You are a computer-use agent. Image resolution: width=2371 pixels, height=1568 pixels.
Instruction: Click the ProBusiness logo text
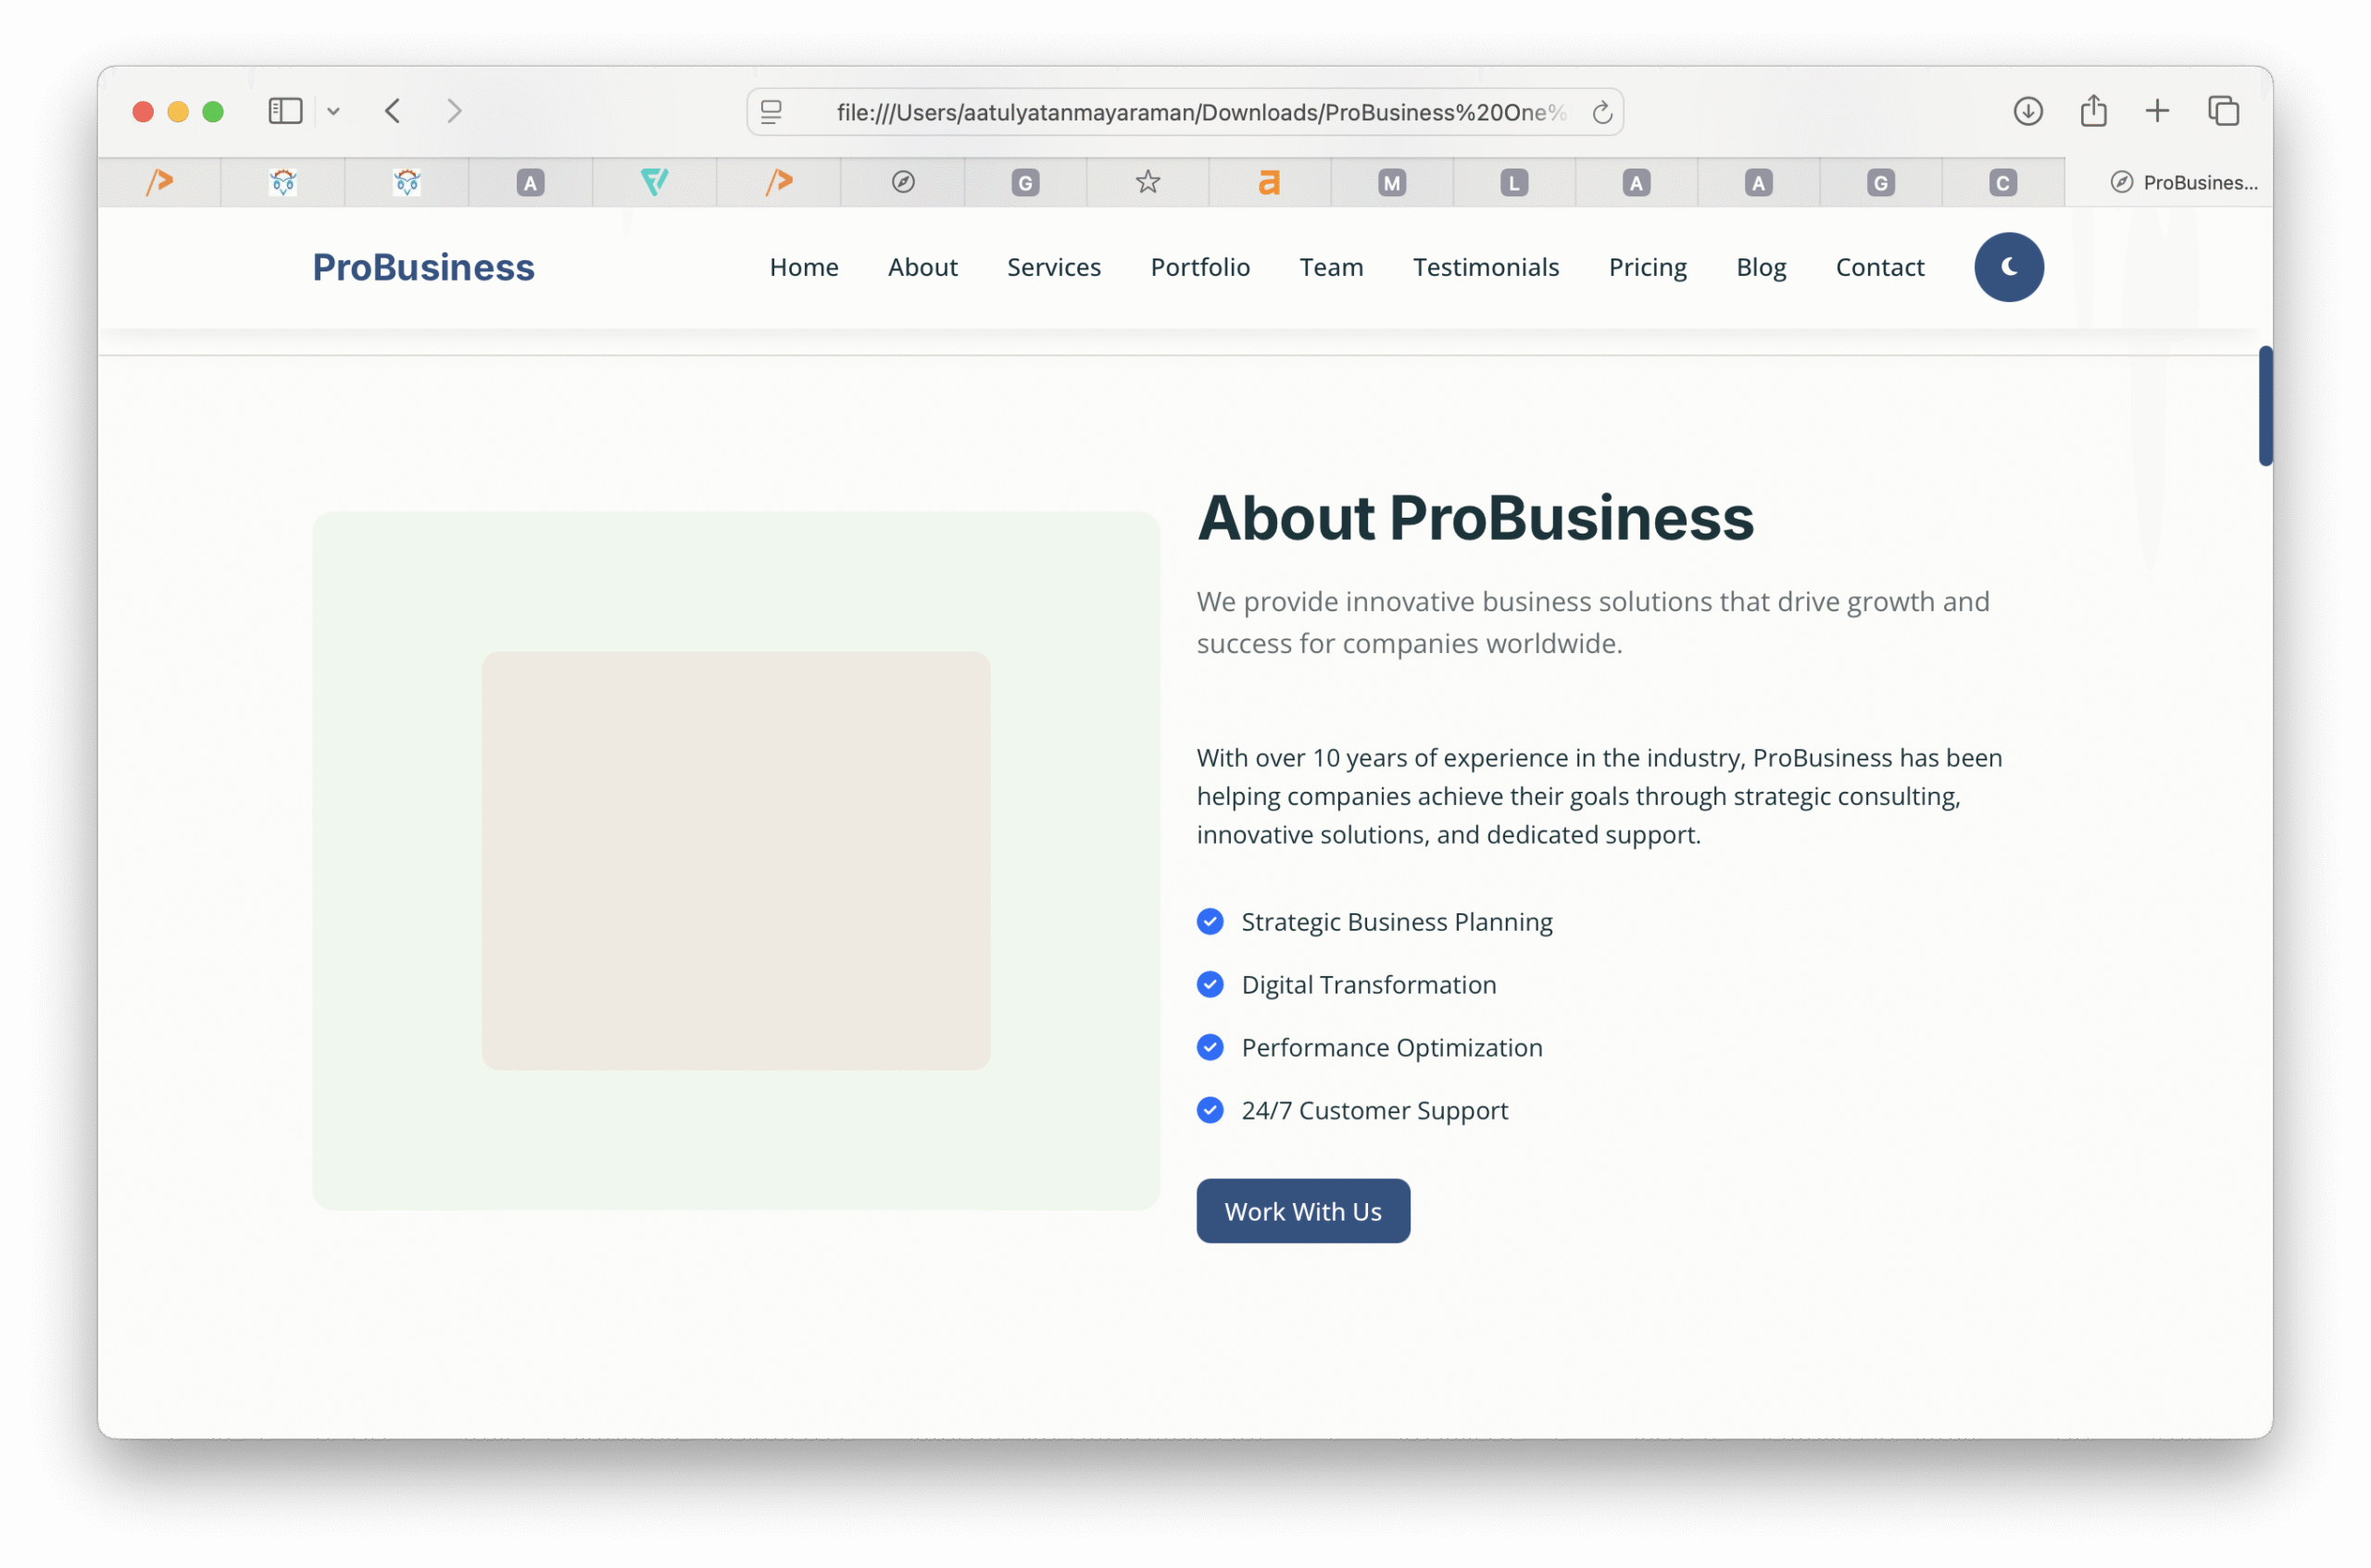(x=423, y=267)
